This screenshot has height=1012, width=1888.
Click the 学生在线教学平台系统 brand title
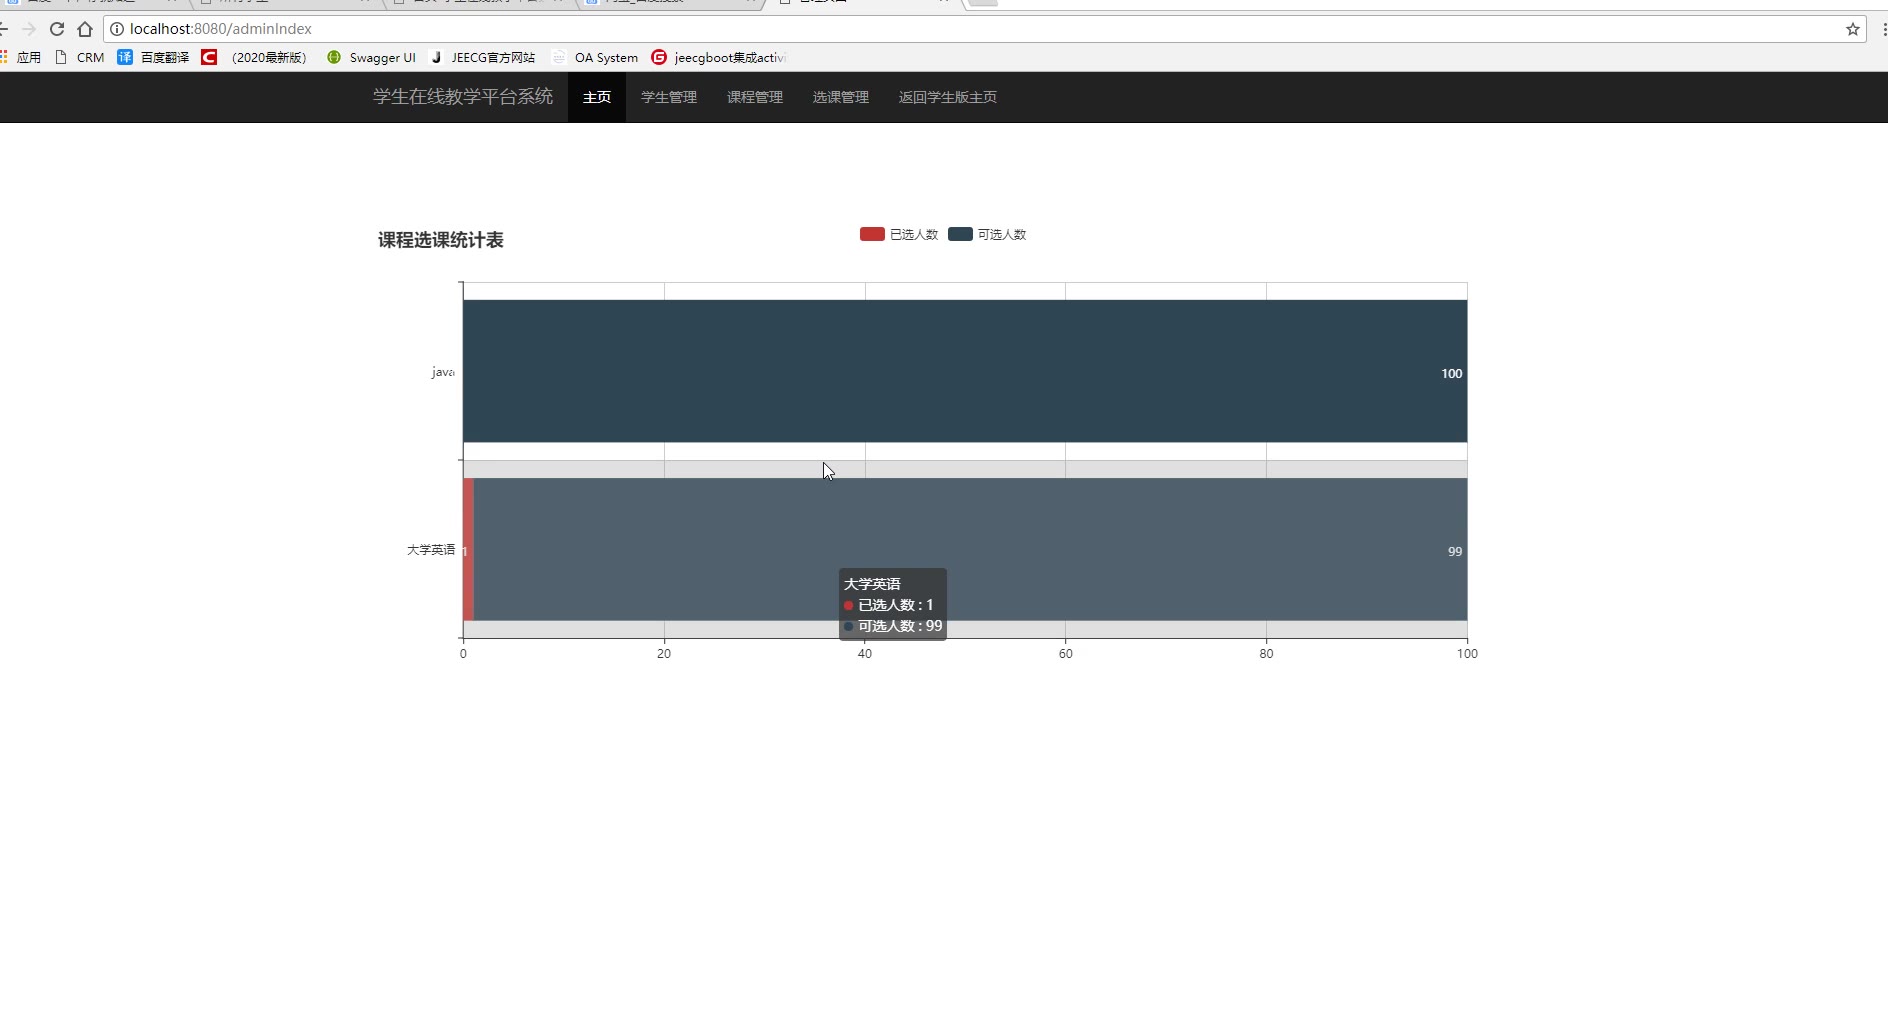(463, 97)
